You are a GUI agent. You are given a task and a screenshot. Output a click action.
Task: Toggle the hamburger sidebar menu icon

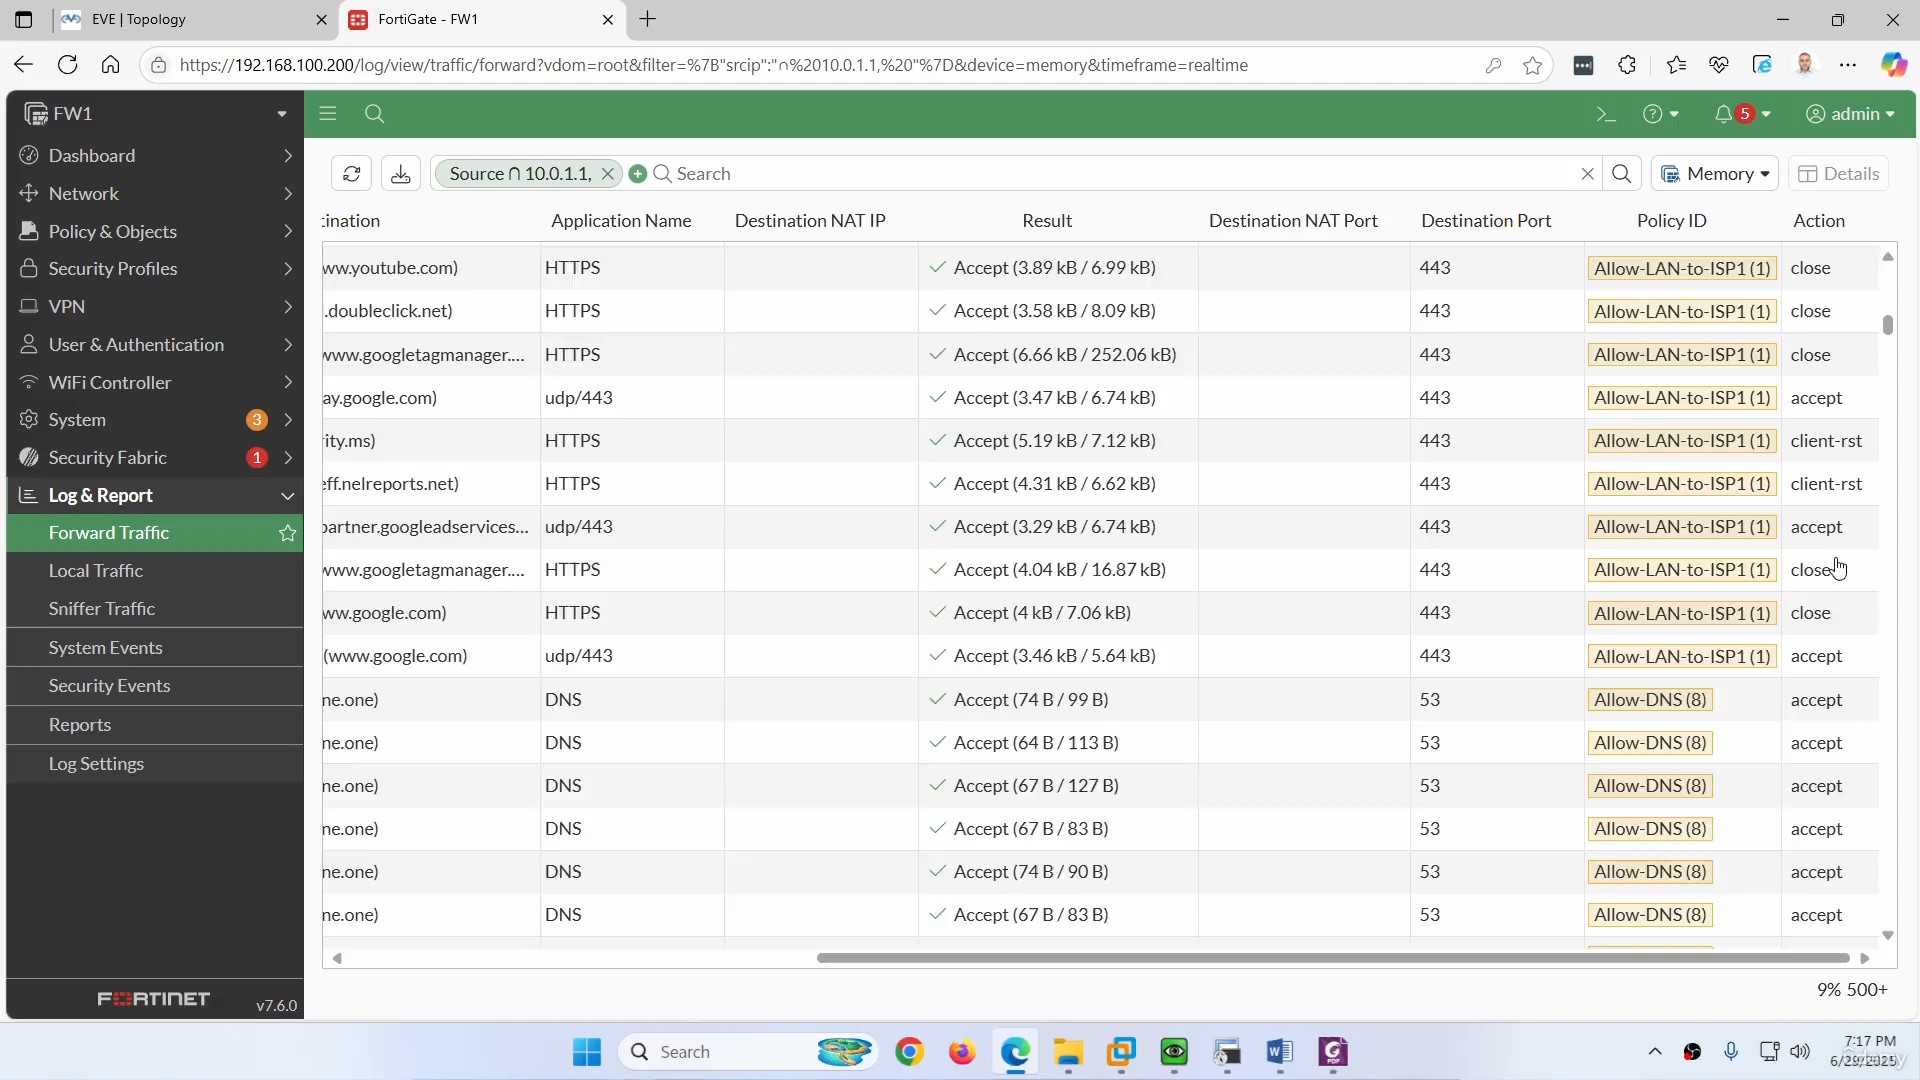pos(328,114)
